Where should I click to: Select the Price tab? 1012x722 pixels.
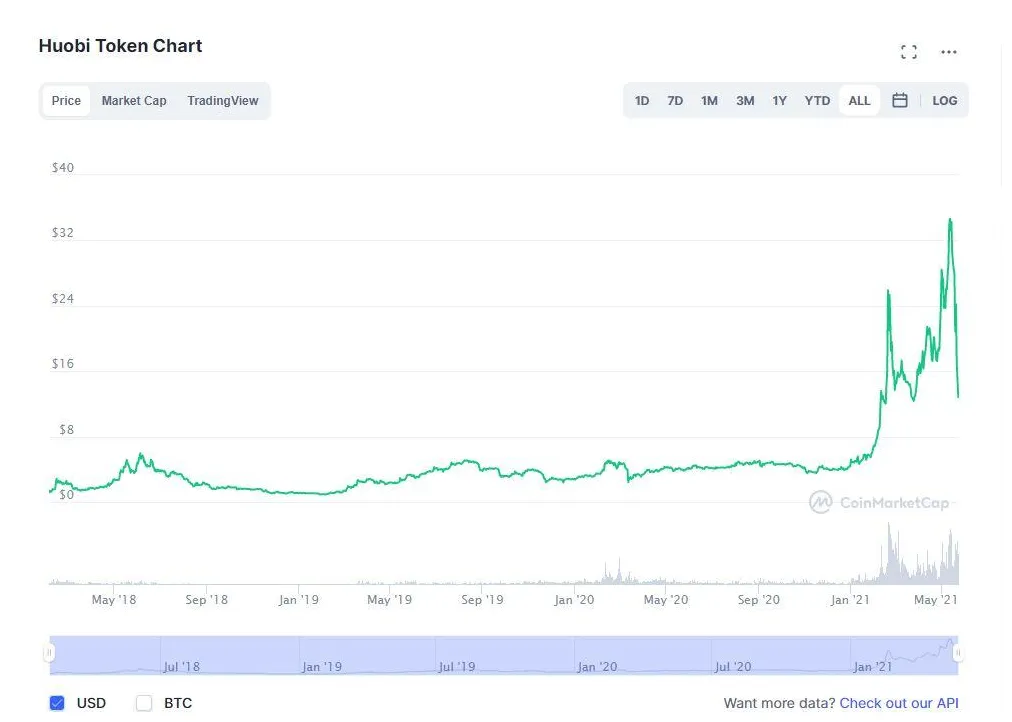66,100
